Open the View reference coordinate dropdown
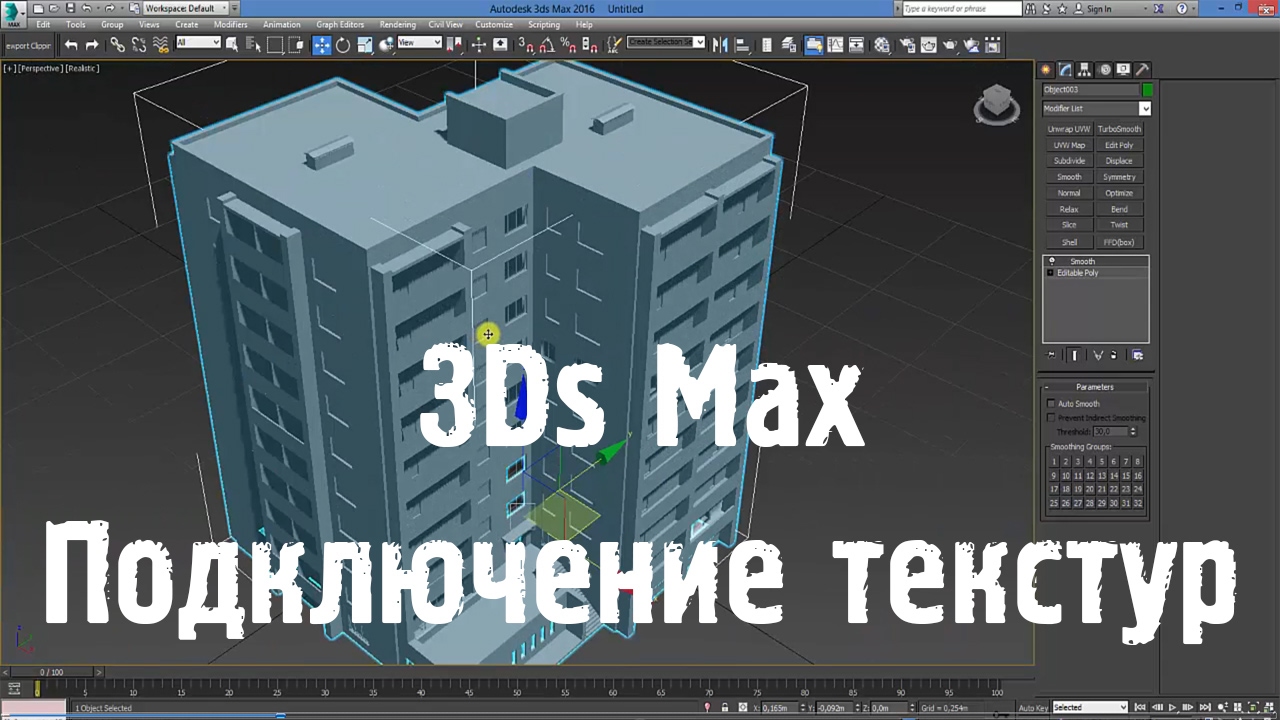This screenshot has height=720, width=1280. point(419,42)
